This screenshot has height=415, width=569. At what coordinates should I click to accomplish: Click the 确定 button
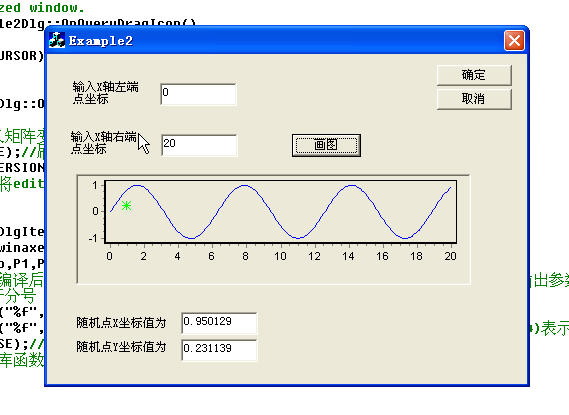(x=474, y=75)
